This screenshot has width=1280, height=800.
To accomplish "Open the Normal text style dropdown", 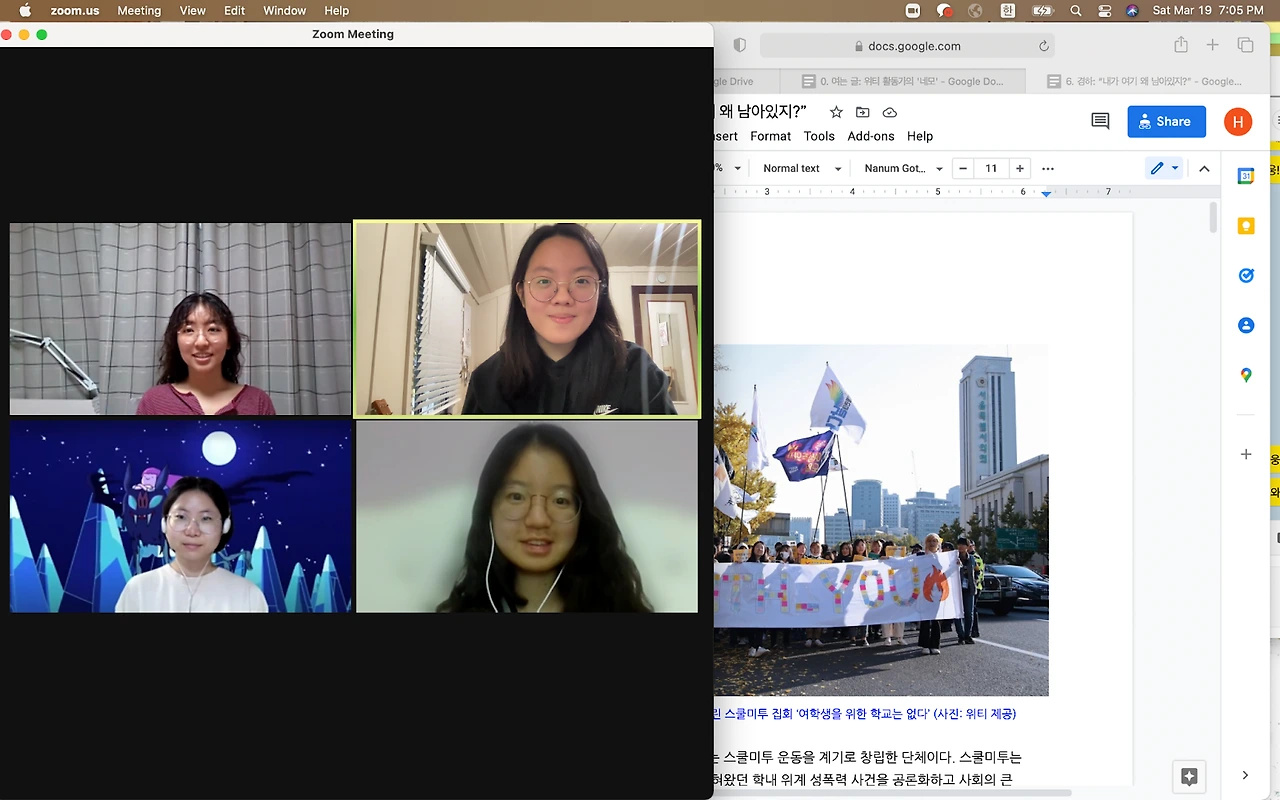I will point(802,168).
